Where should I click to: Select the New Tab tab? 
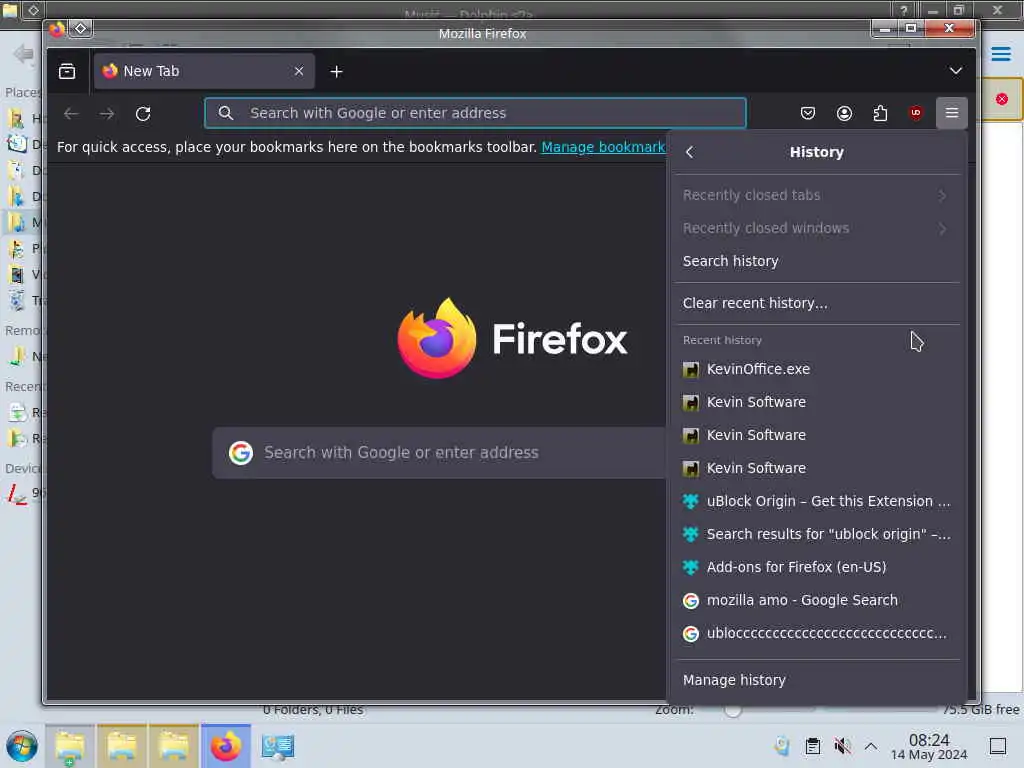204,71
